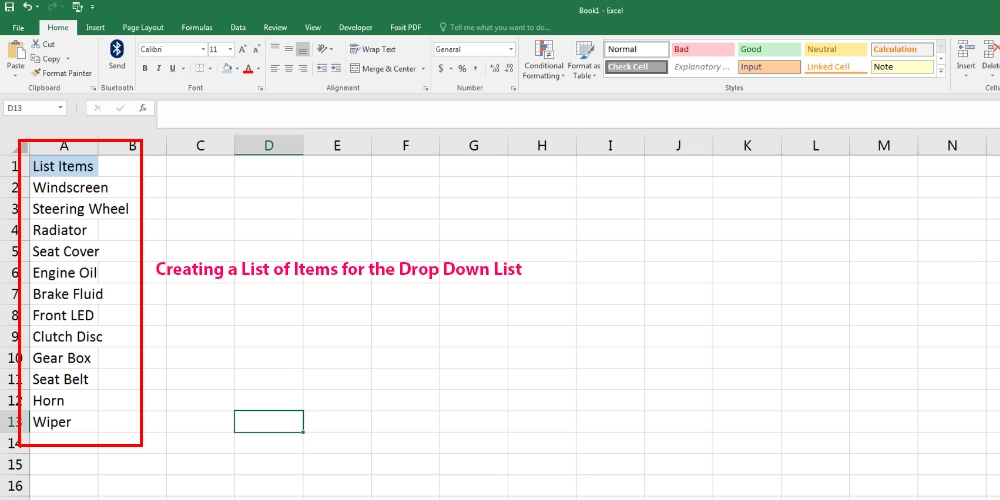Toggle italic formatting
The height and width of the screenshot is (500, 1000).
click(159, 68)
